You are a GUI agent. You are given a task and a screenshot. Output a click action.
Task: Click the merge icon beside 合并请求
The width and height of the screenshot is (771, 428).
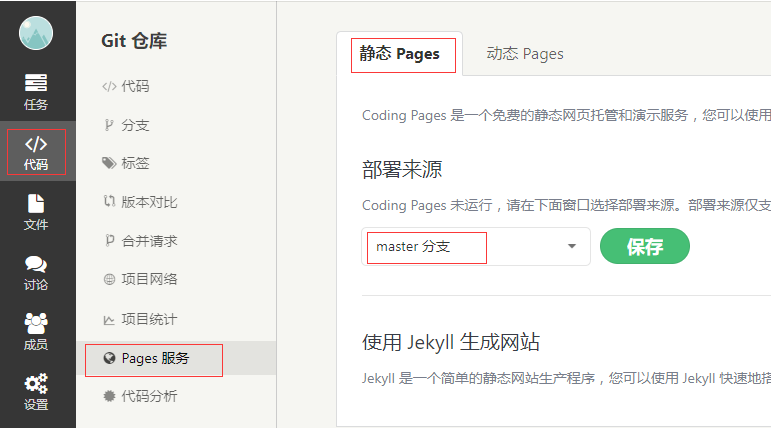pyautogui.click(x=109, y=241)
